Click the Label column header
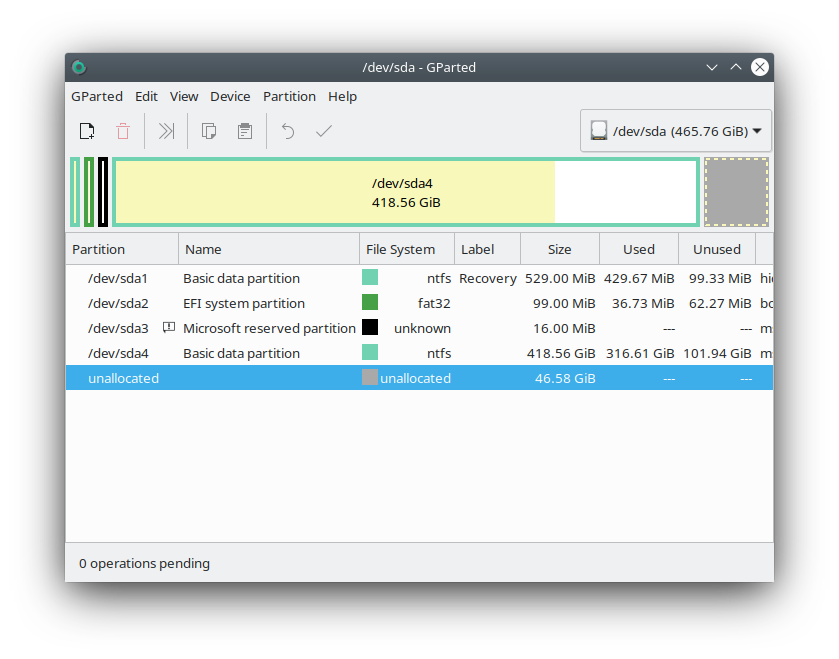 coord(487,249)
